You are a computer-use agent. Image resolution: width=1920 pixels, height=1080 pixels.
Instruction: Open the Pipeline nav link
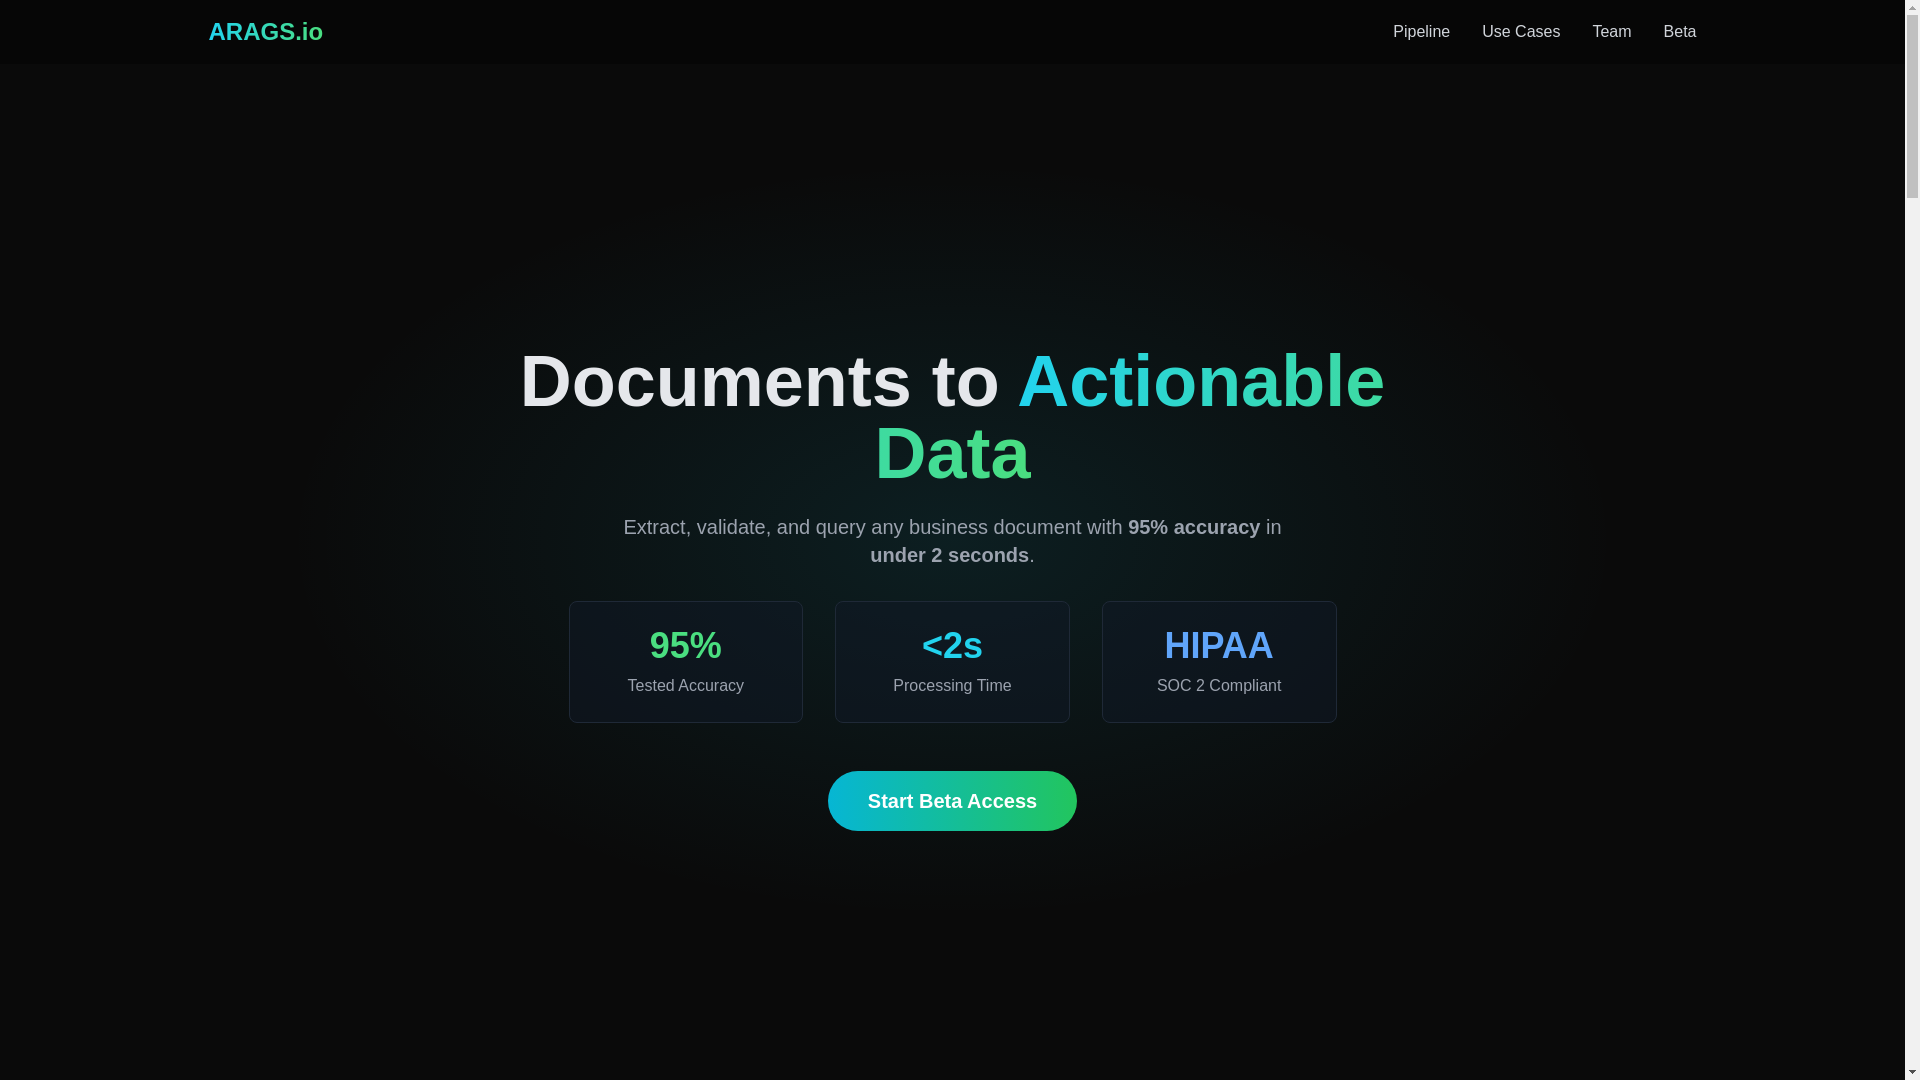tap(1420, 32)
